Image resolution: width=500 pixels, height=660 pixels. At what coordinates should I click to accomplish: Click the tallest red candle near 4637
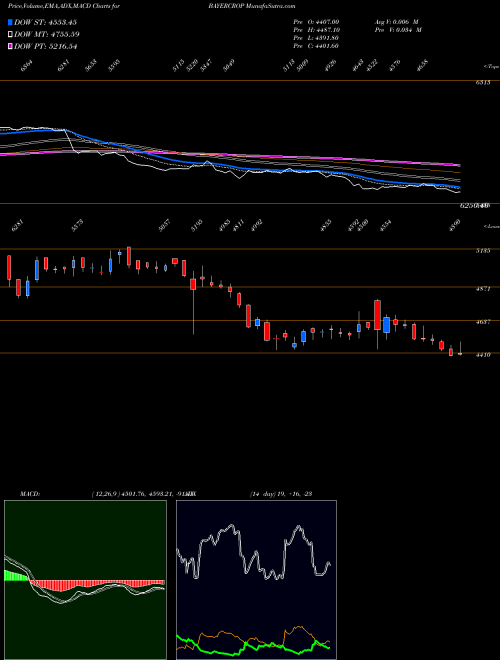pos(378,315)
